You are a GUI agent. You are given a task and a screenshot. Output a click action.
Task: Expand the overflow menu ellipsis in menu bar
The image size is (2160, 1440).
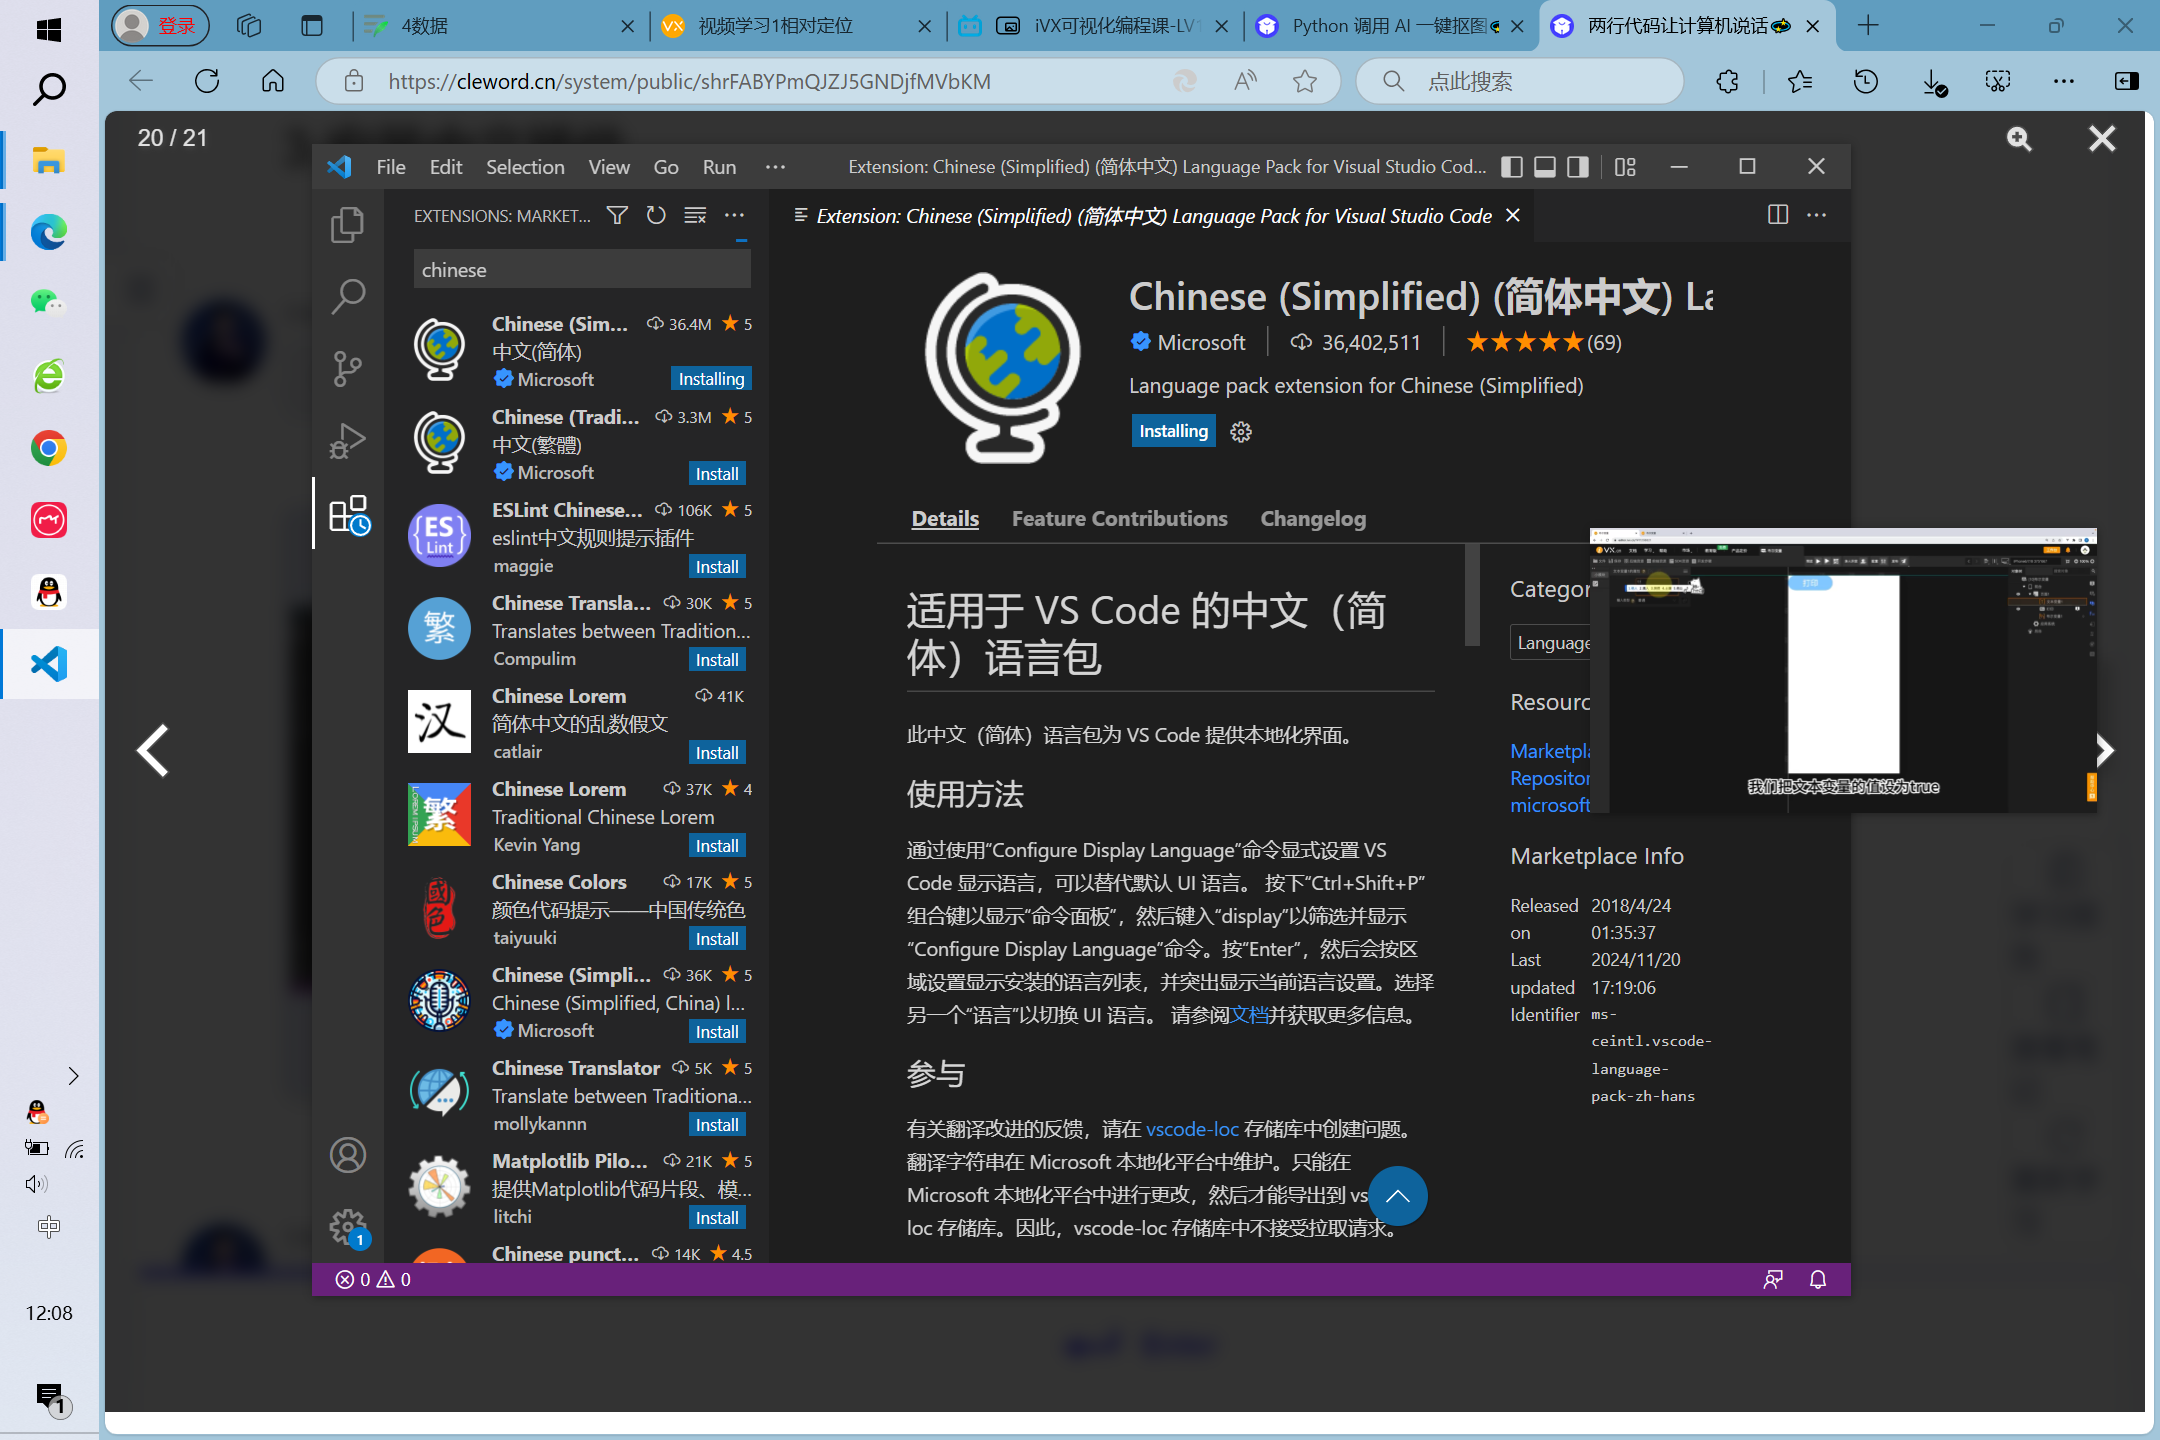[x=775, y=167]
